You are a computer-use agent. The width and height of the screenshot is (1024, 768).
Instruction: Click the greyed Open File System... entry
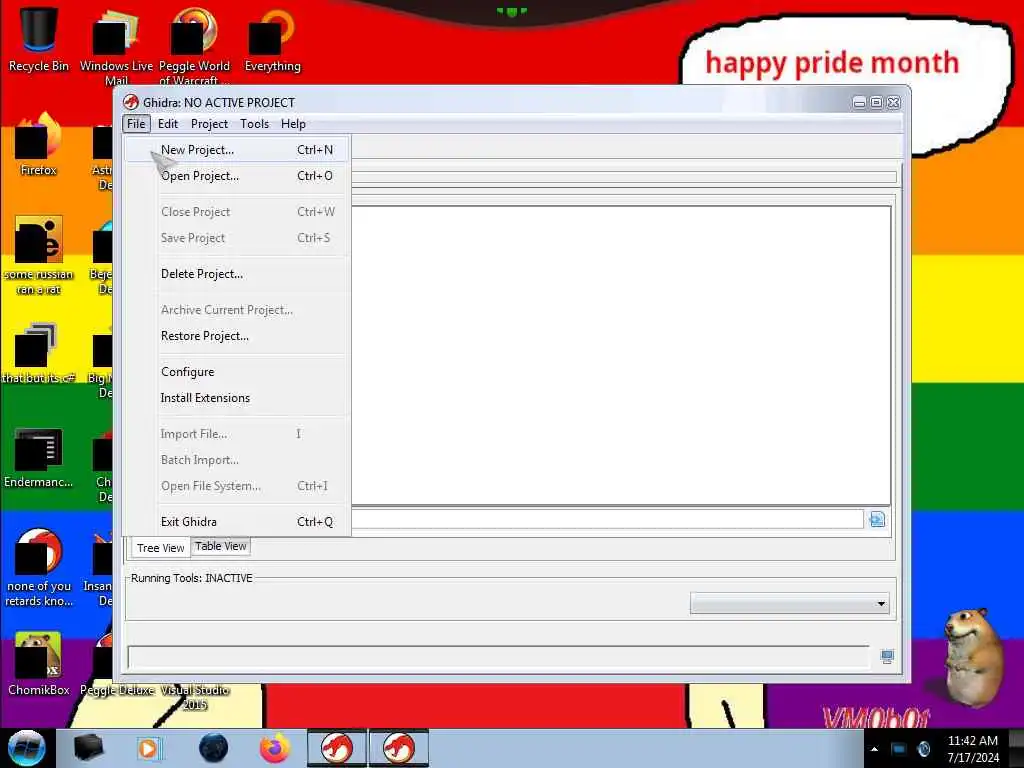pos(236,486)
